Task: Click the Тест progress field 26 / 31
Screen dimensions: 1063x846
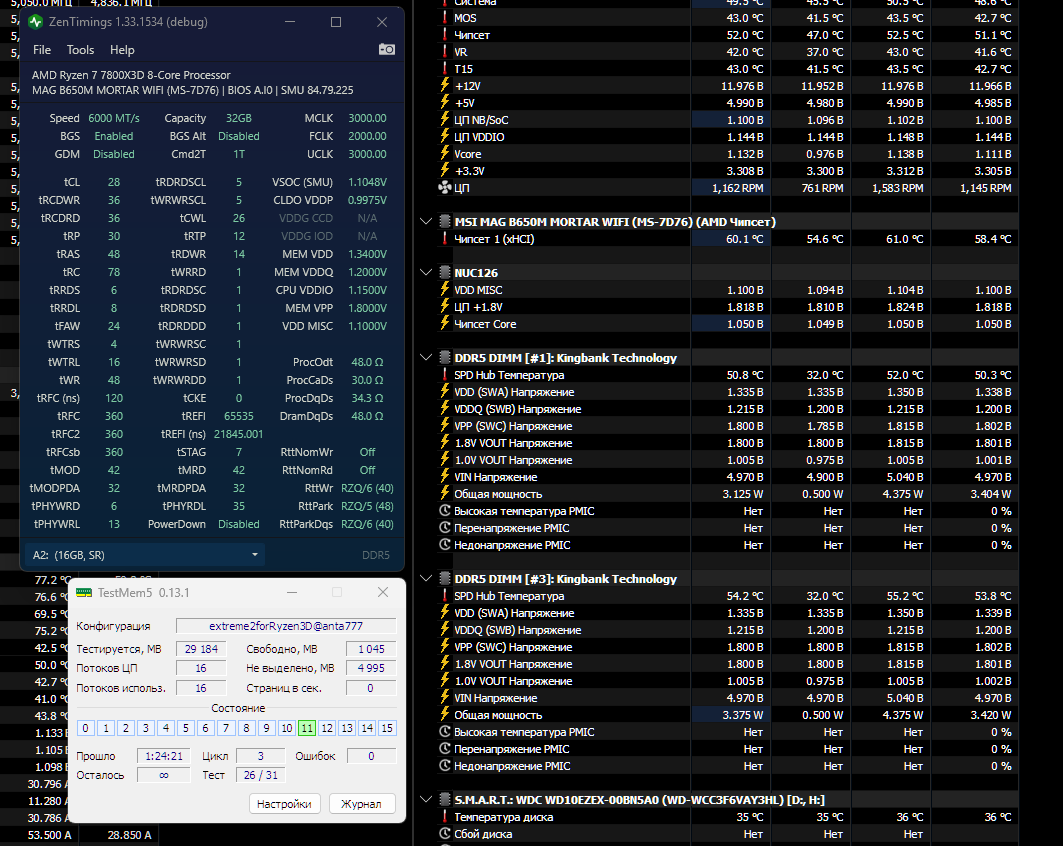Action: click(260, 775)
